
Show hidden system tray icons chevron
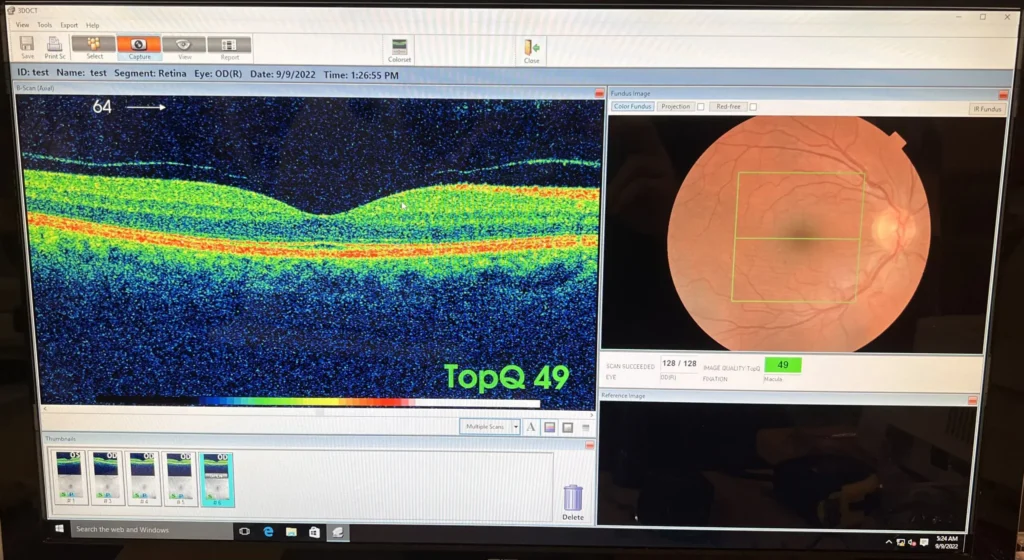[x=888, y=542]
